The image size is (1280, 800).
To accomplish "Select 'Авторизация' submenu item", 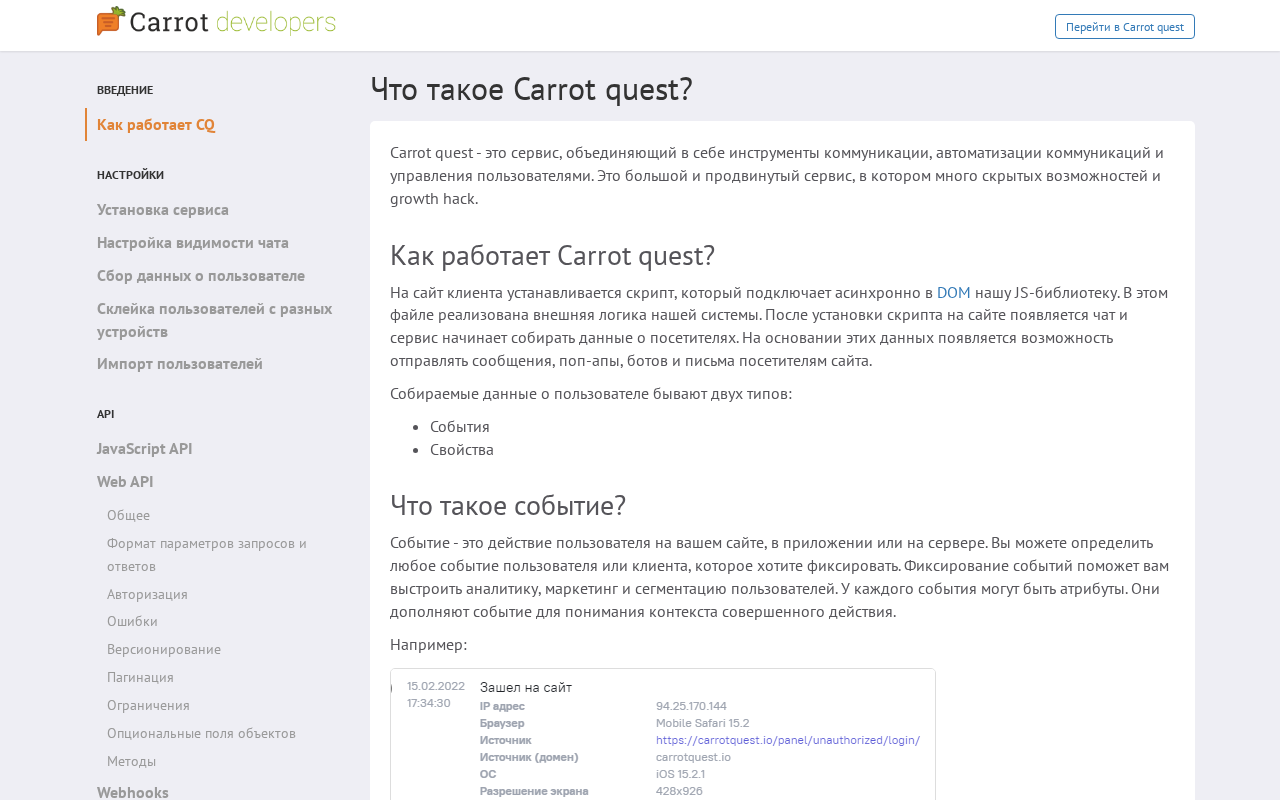I will 147,594.
